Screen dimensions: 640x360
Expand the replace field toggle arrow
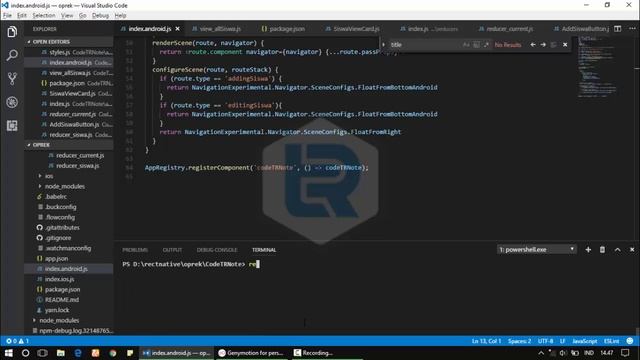[383, 44]
